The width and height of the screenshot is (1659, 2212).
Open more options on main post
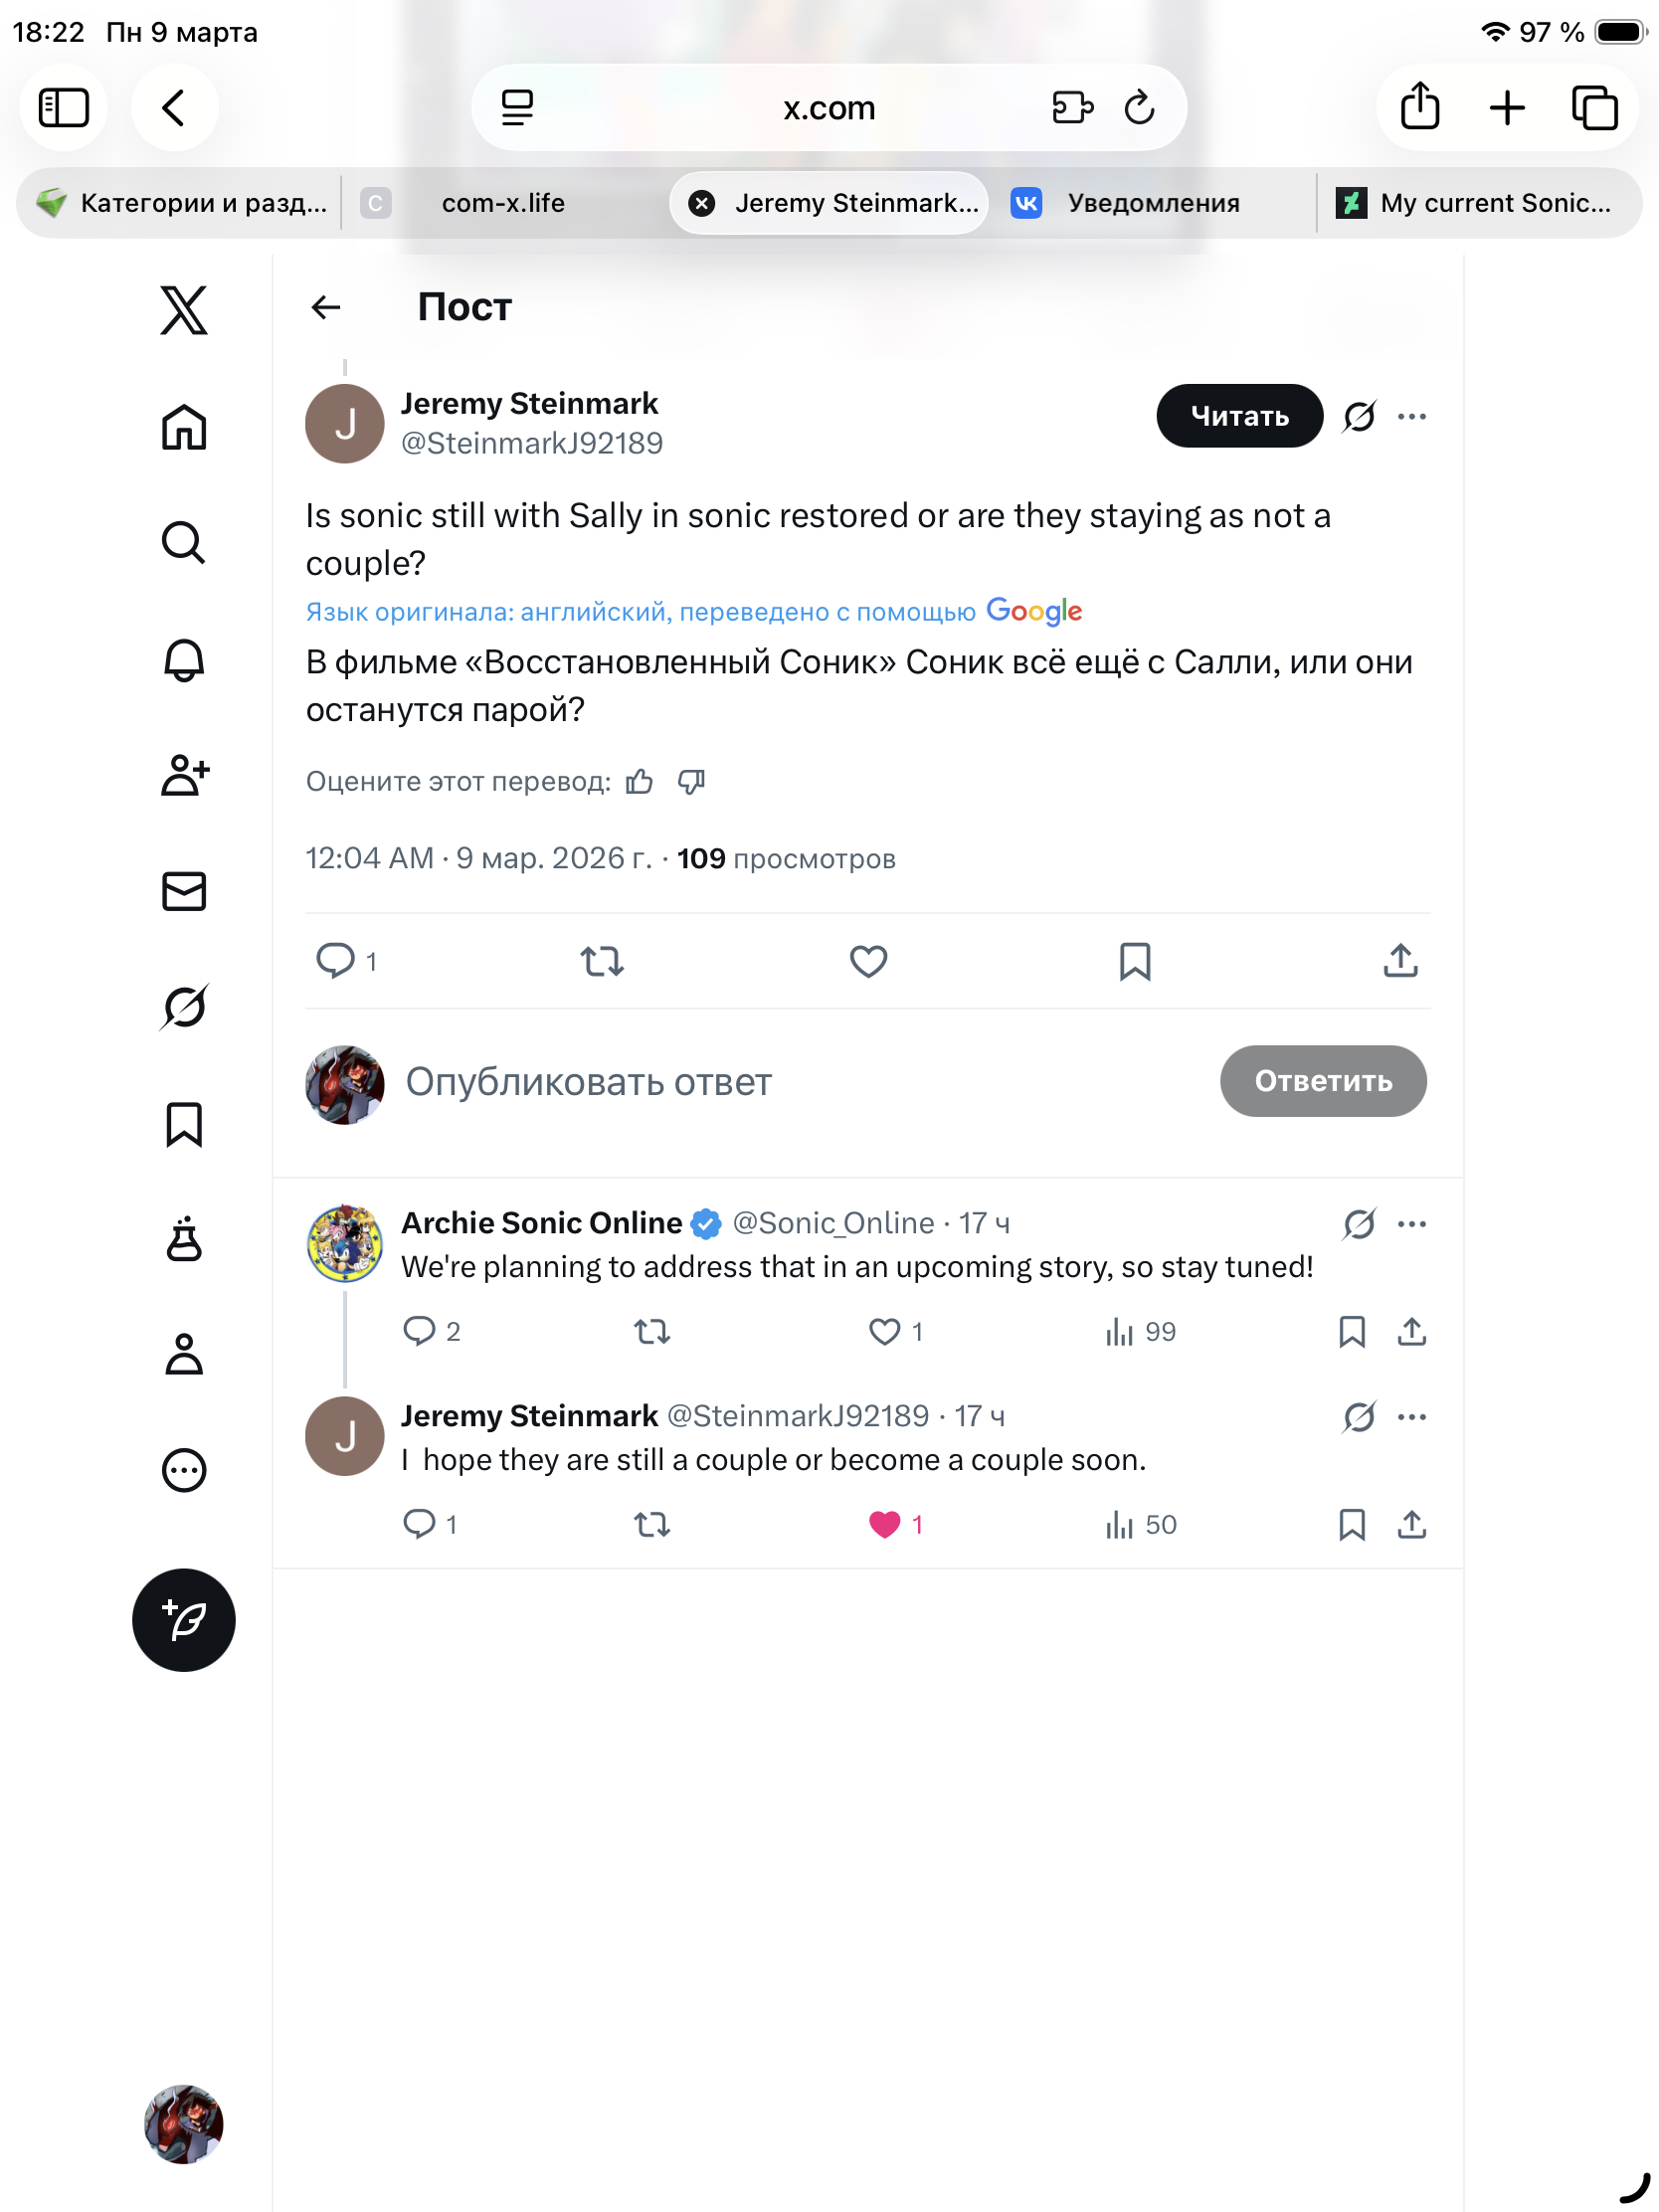pyautogui.click(x=1411, y=416)
